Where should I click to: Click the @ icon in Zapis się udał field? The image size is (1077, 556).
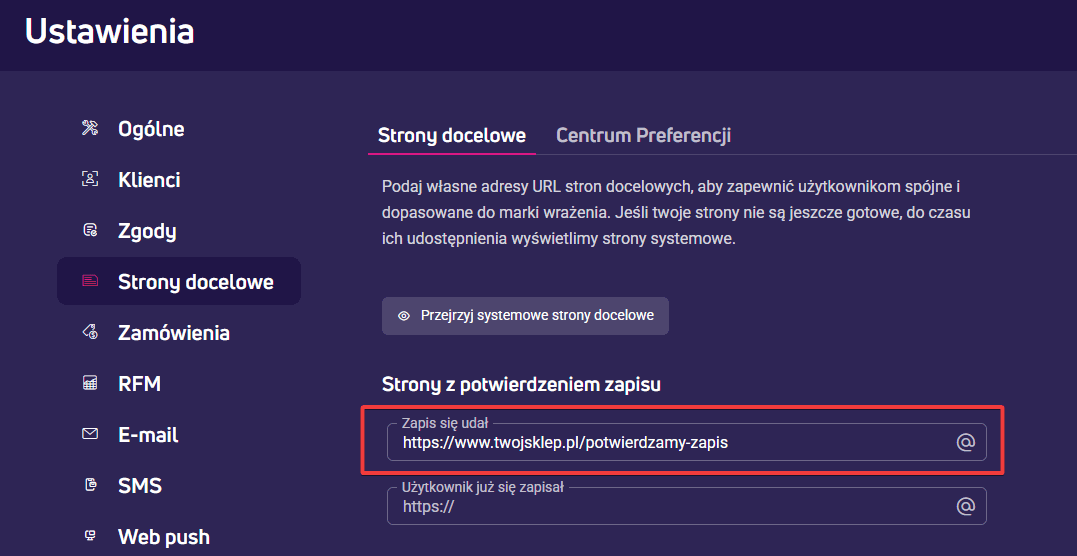[966, 443]
